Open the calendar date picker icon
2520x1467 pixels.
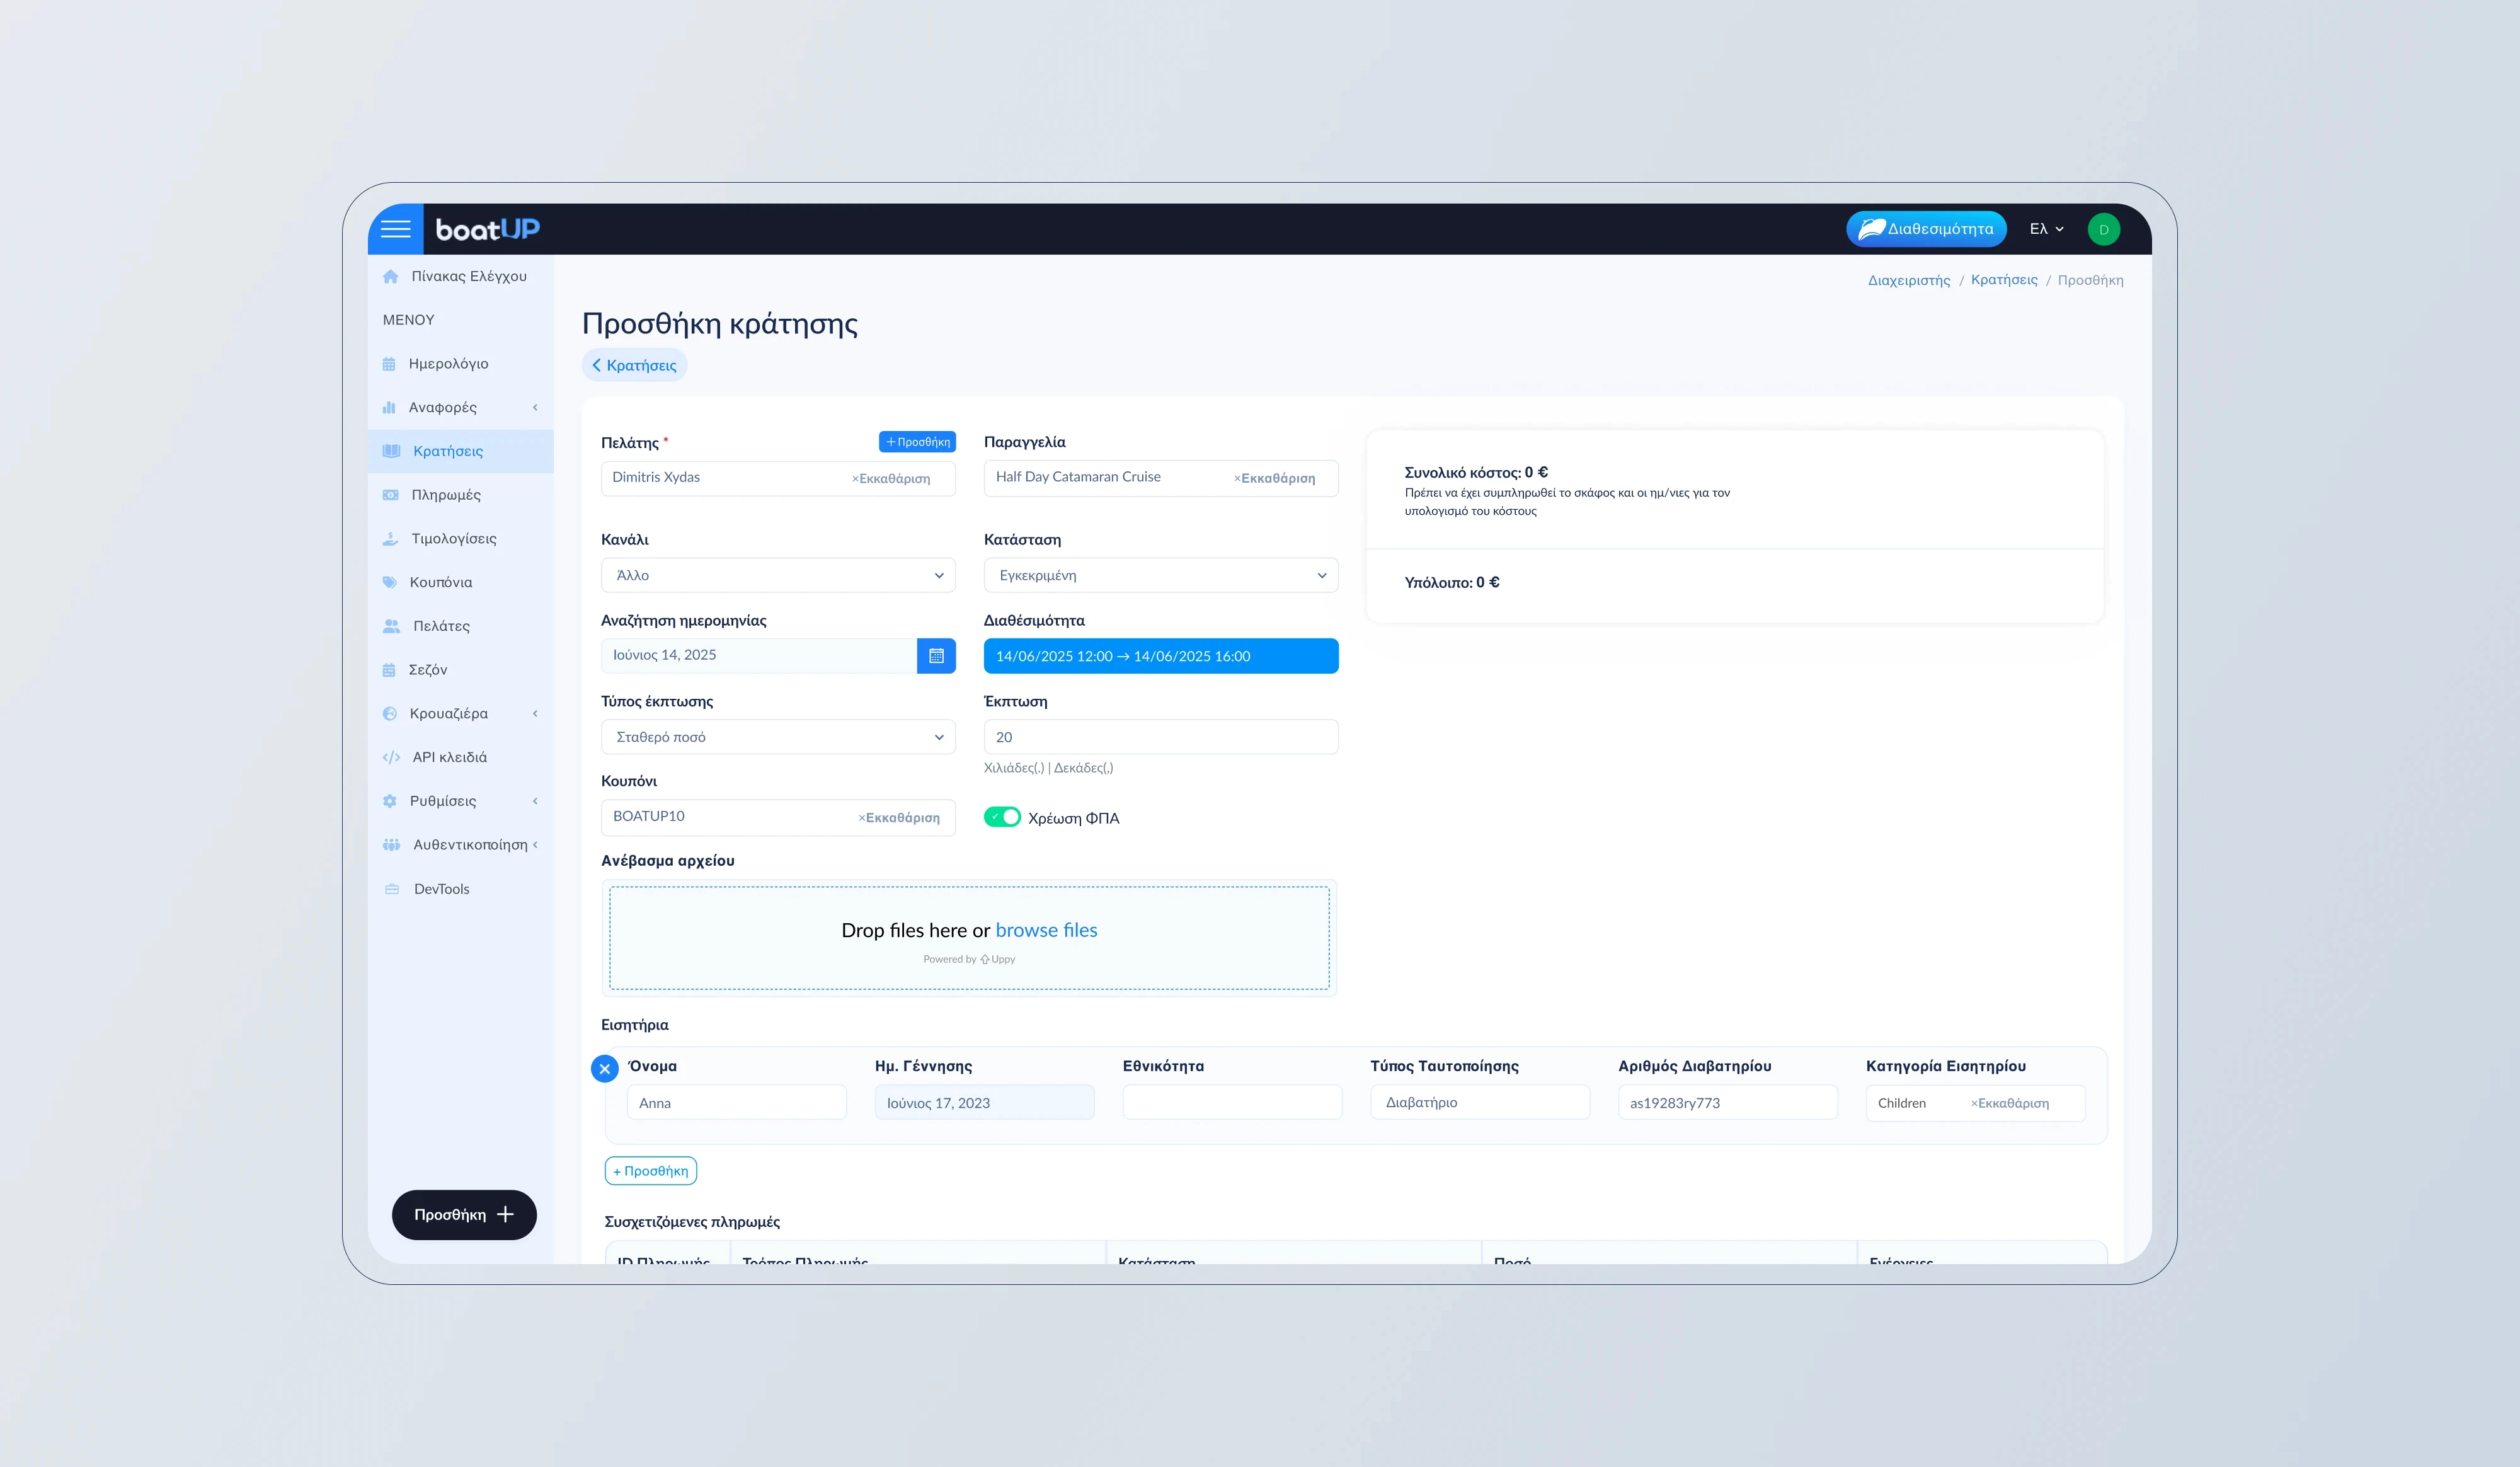(936, 656)
